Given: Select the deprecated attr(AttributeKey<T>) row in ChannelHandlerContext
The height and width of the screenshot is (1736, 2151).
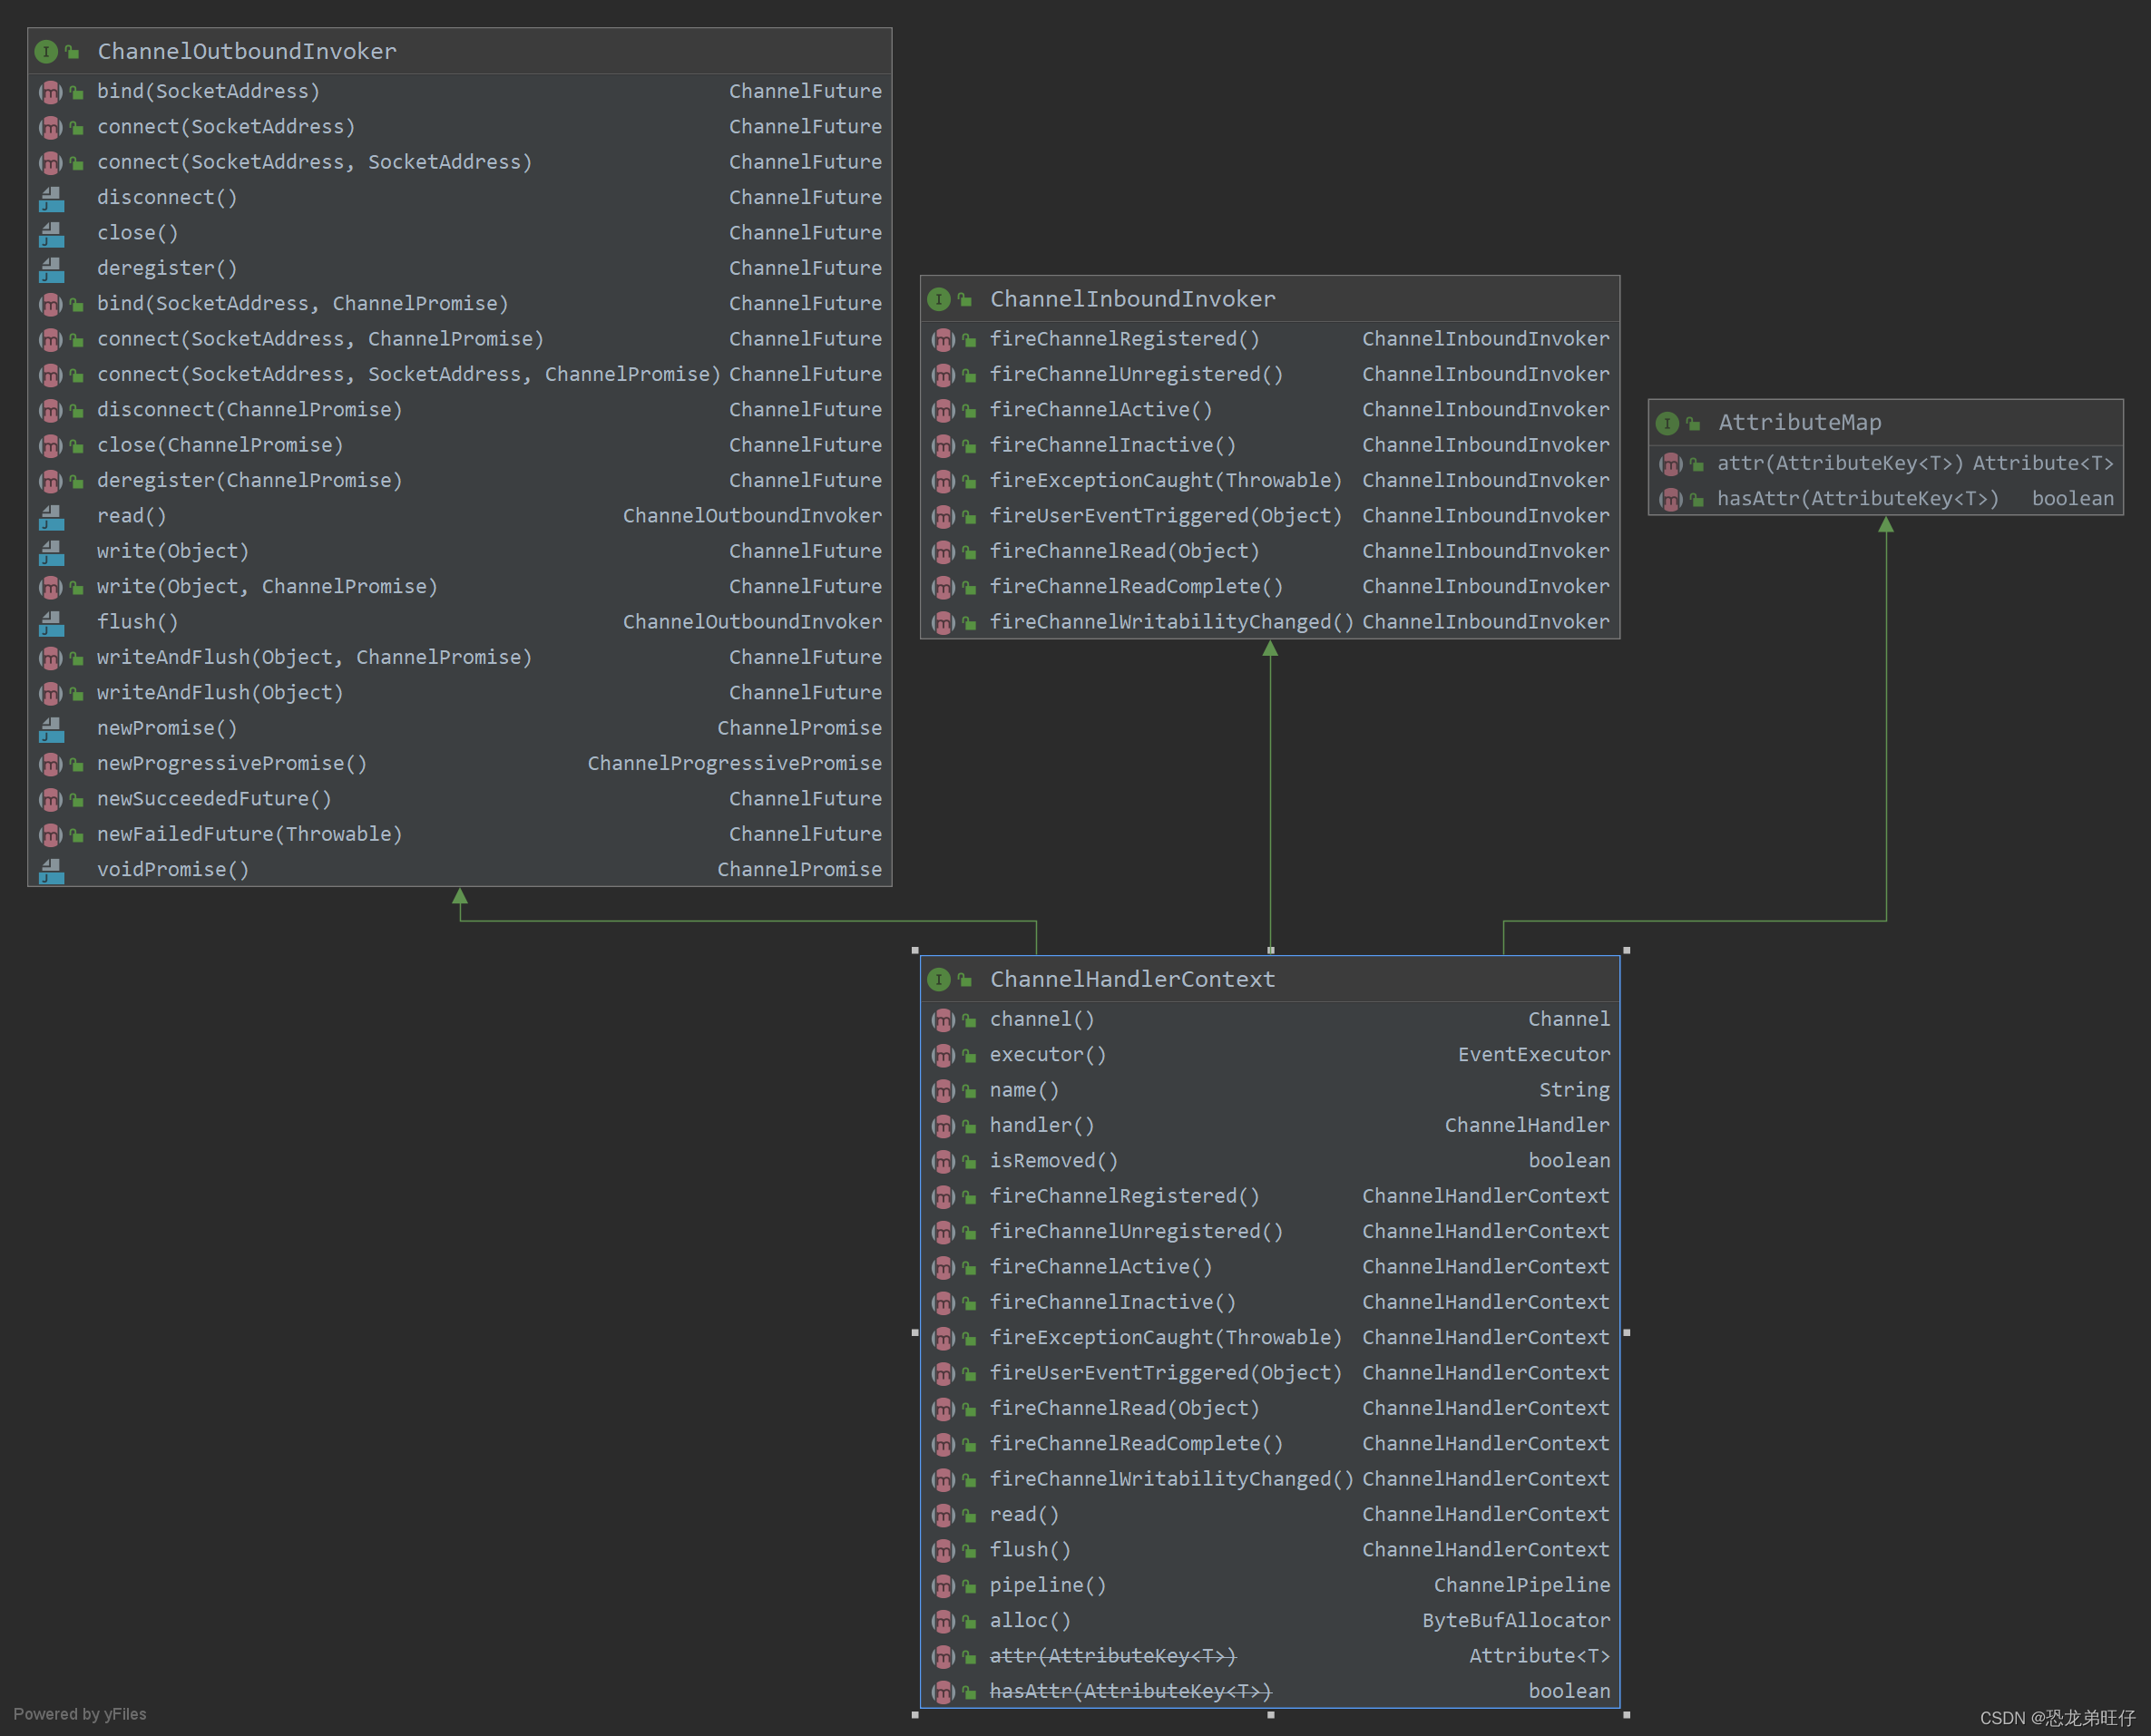Looking at the screenshot, I should click(x=1112, y=1656).
